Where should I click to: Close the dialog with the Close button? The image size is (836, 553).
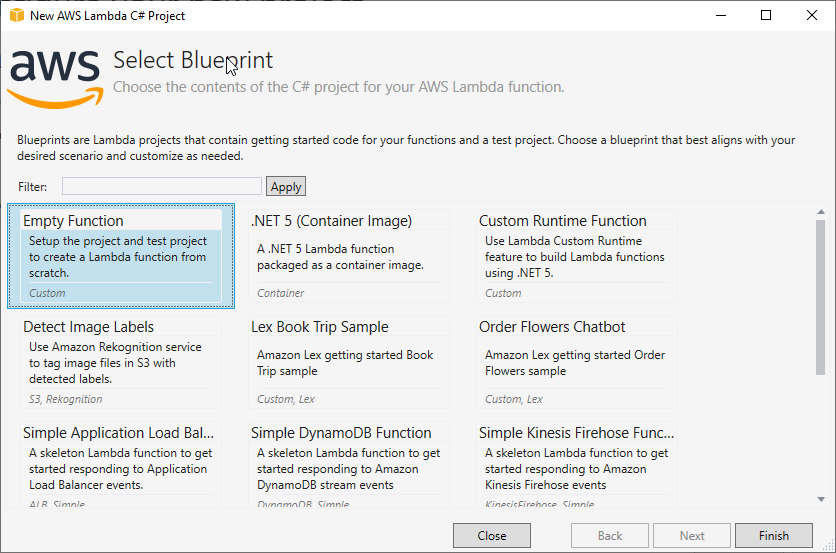point(492,535)
